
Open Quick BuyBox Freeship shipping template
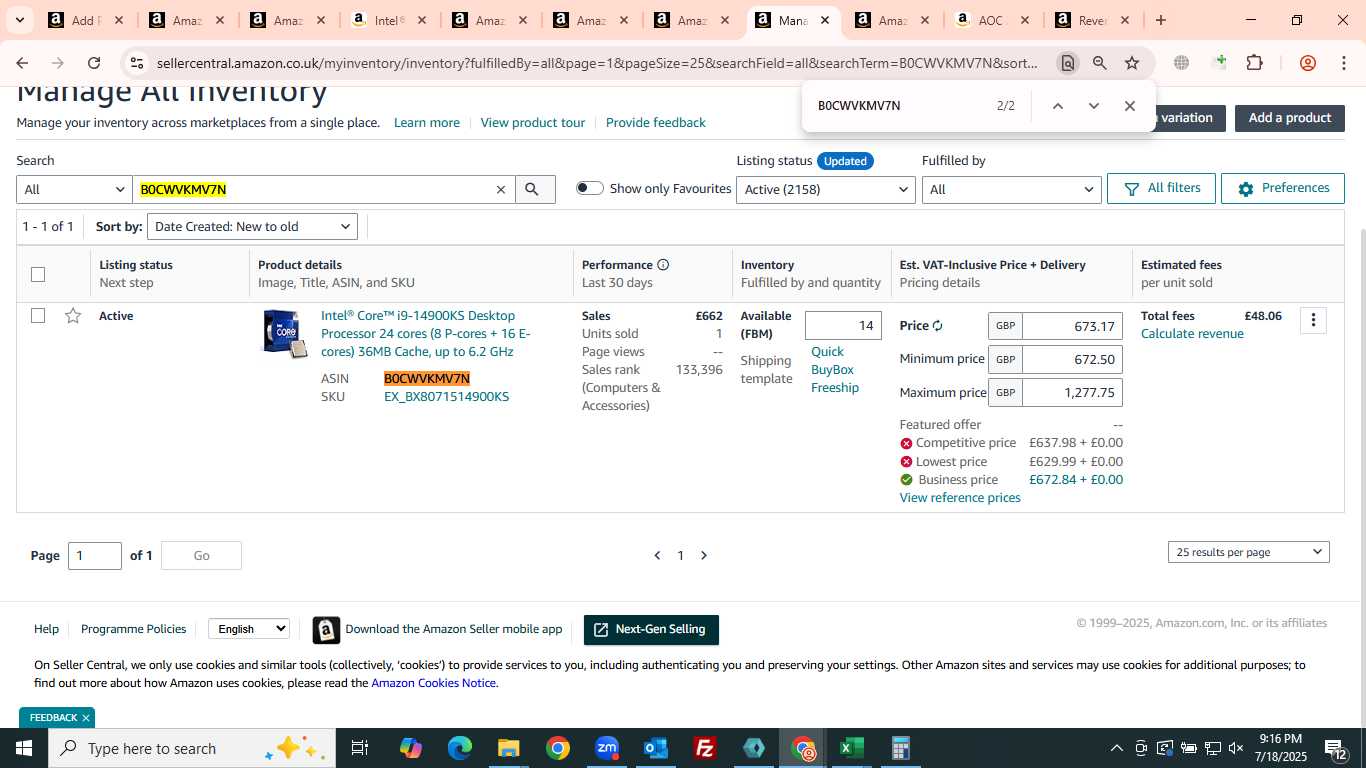click(835, 370)
